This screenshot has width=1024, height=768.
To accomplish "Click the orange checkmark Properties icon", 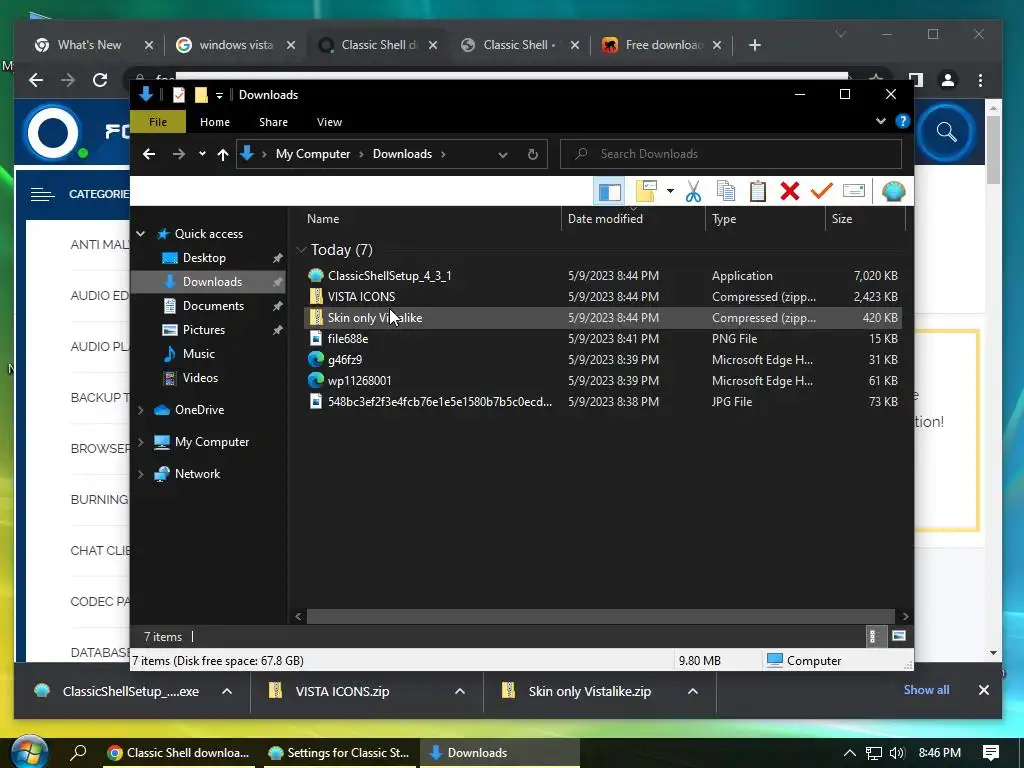I will tap(822, 191).
